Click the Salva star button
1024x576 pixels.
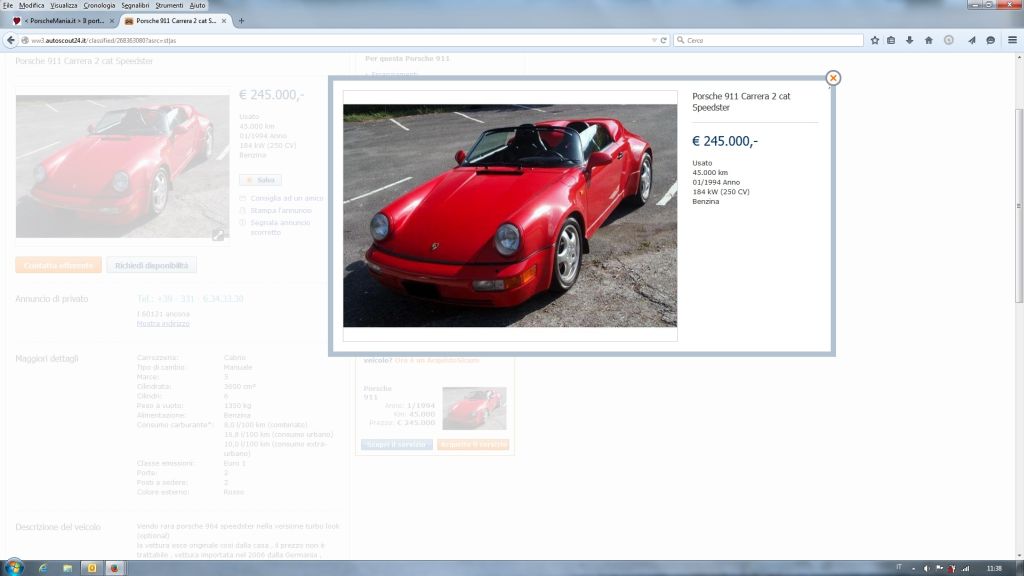[x=260, y=180]
